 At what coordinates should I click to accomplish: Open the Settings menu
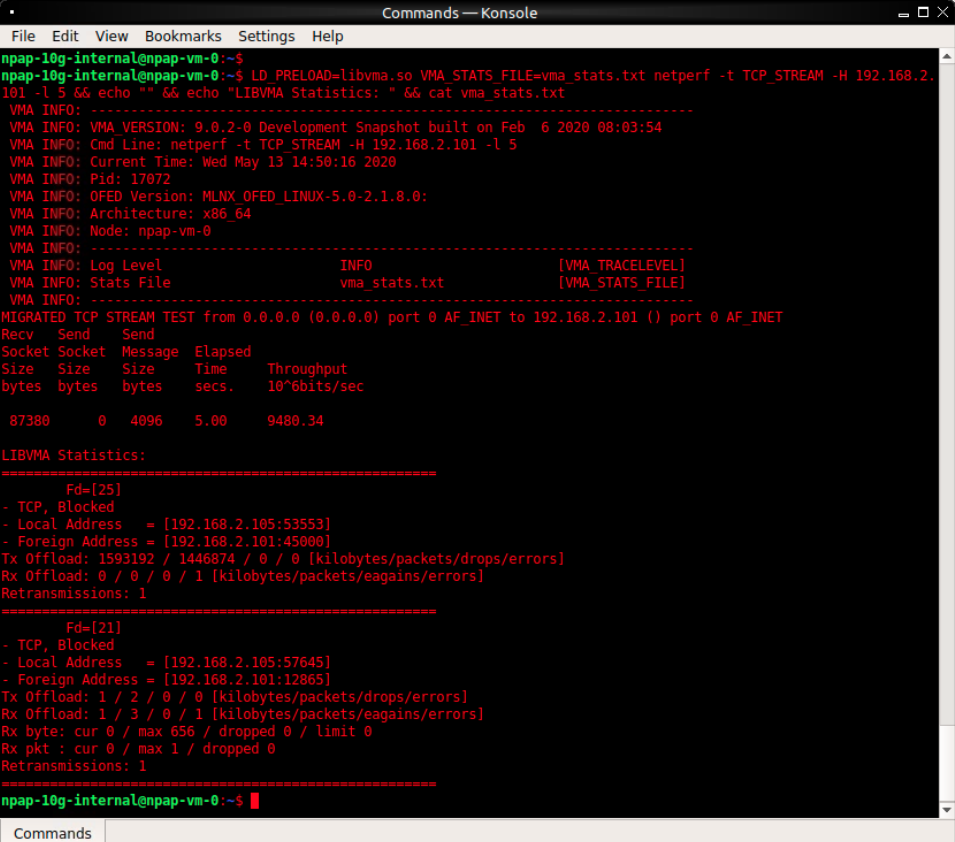(266, 36)
